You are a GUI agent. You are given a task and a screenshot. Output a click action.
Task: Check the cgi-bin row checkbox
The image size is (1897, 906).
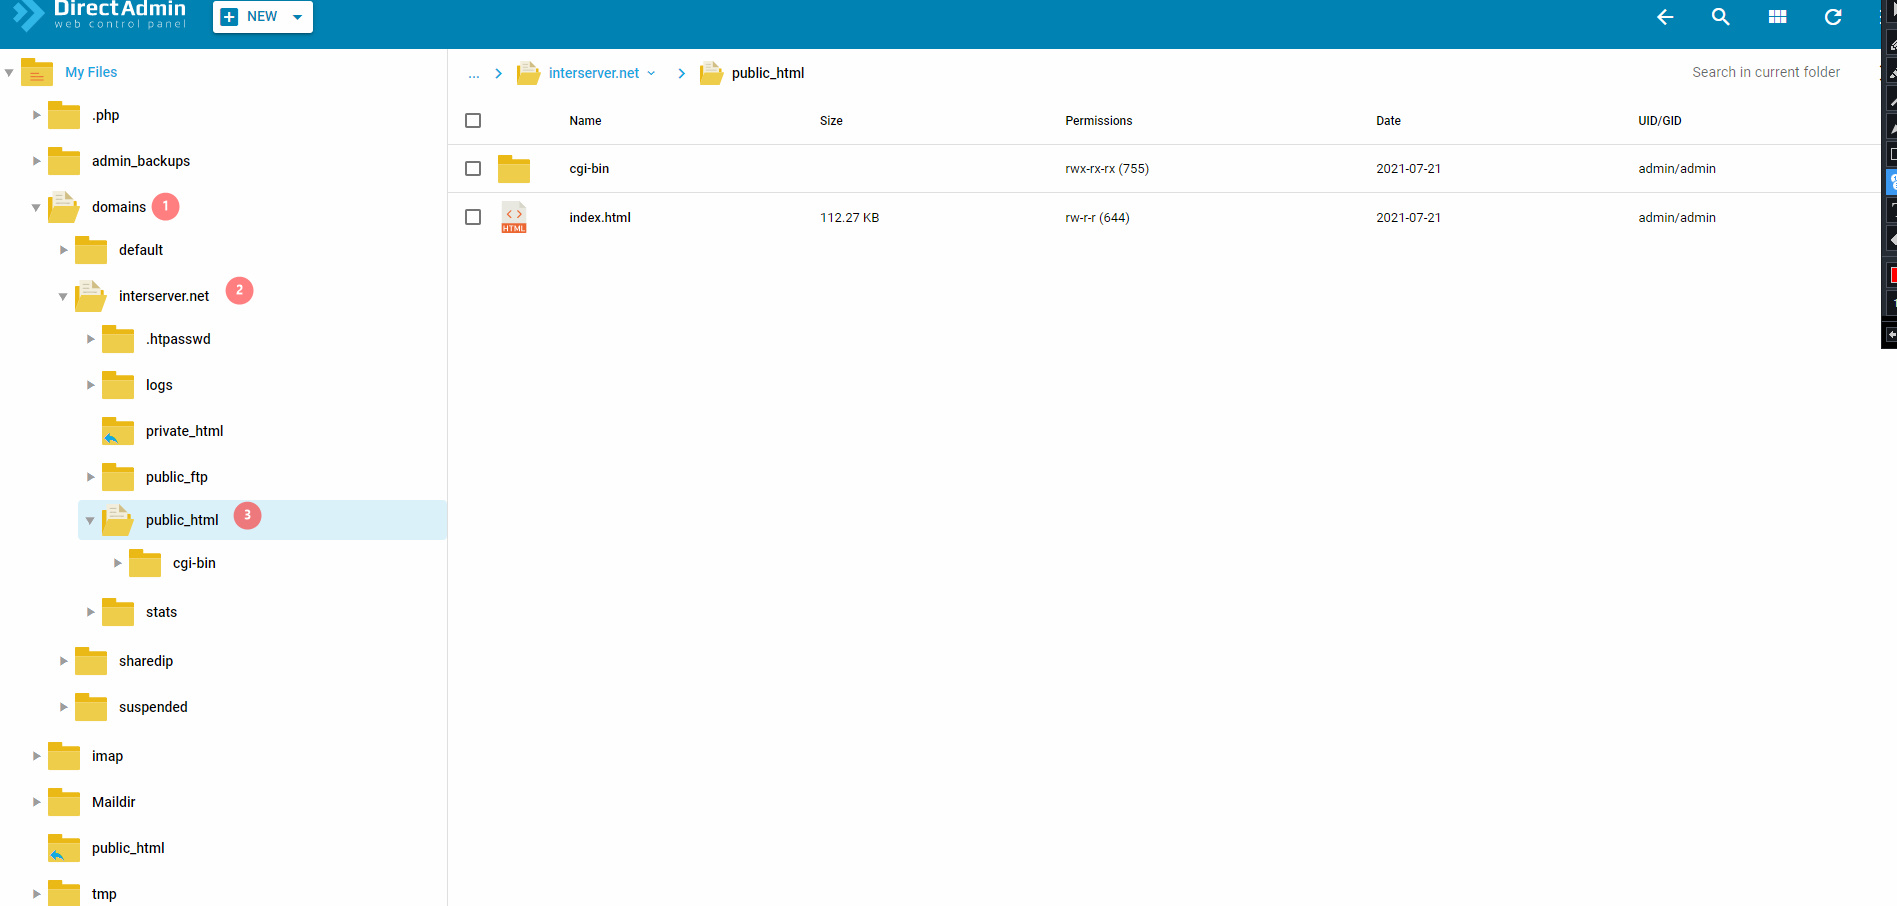pos(473,169)
